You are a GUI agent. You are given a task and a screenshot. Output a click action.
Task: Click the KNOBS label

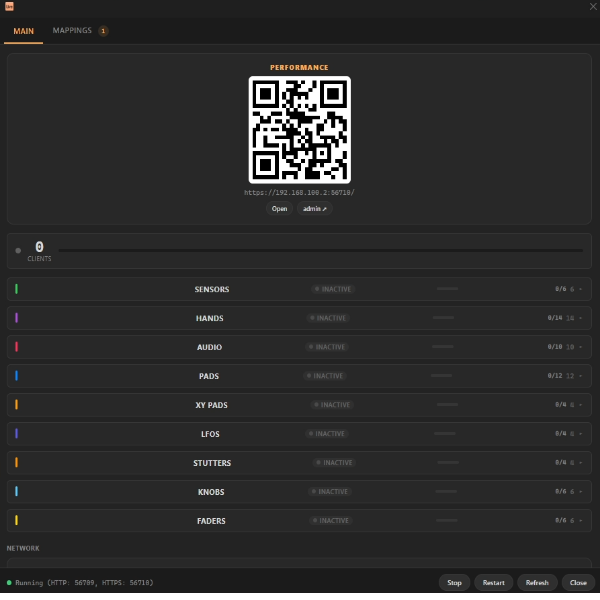[211, 492]
